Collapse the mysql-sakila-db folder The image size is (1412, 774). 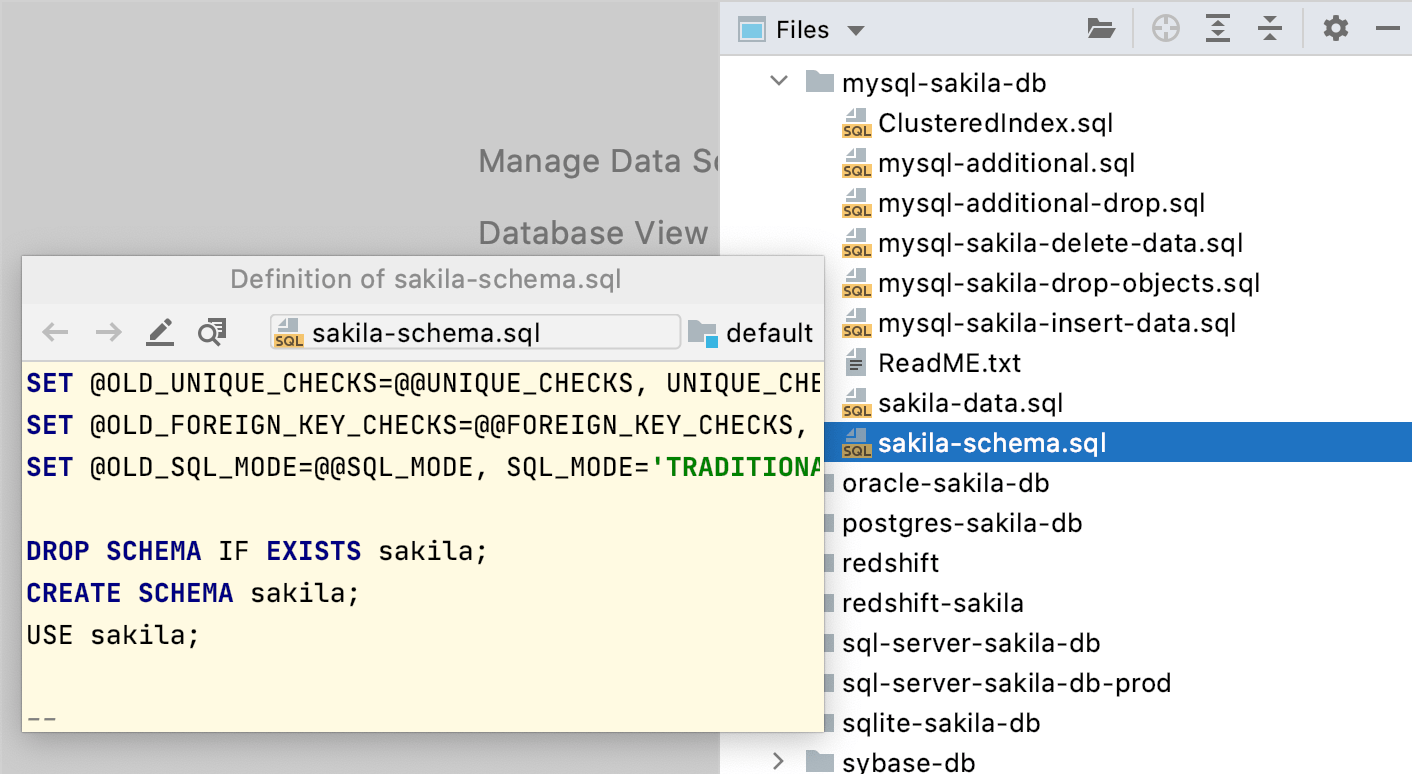point(779,82)
